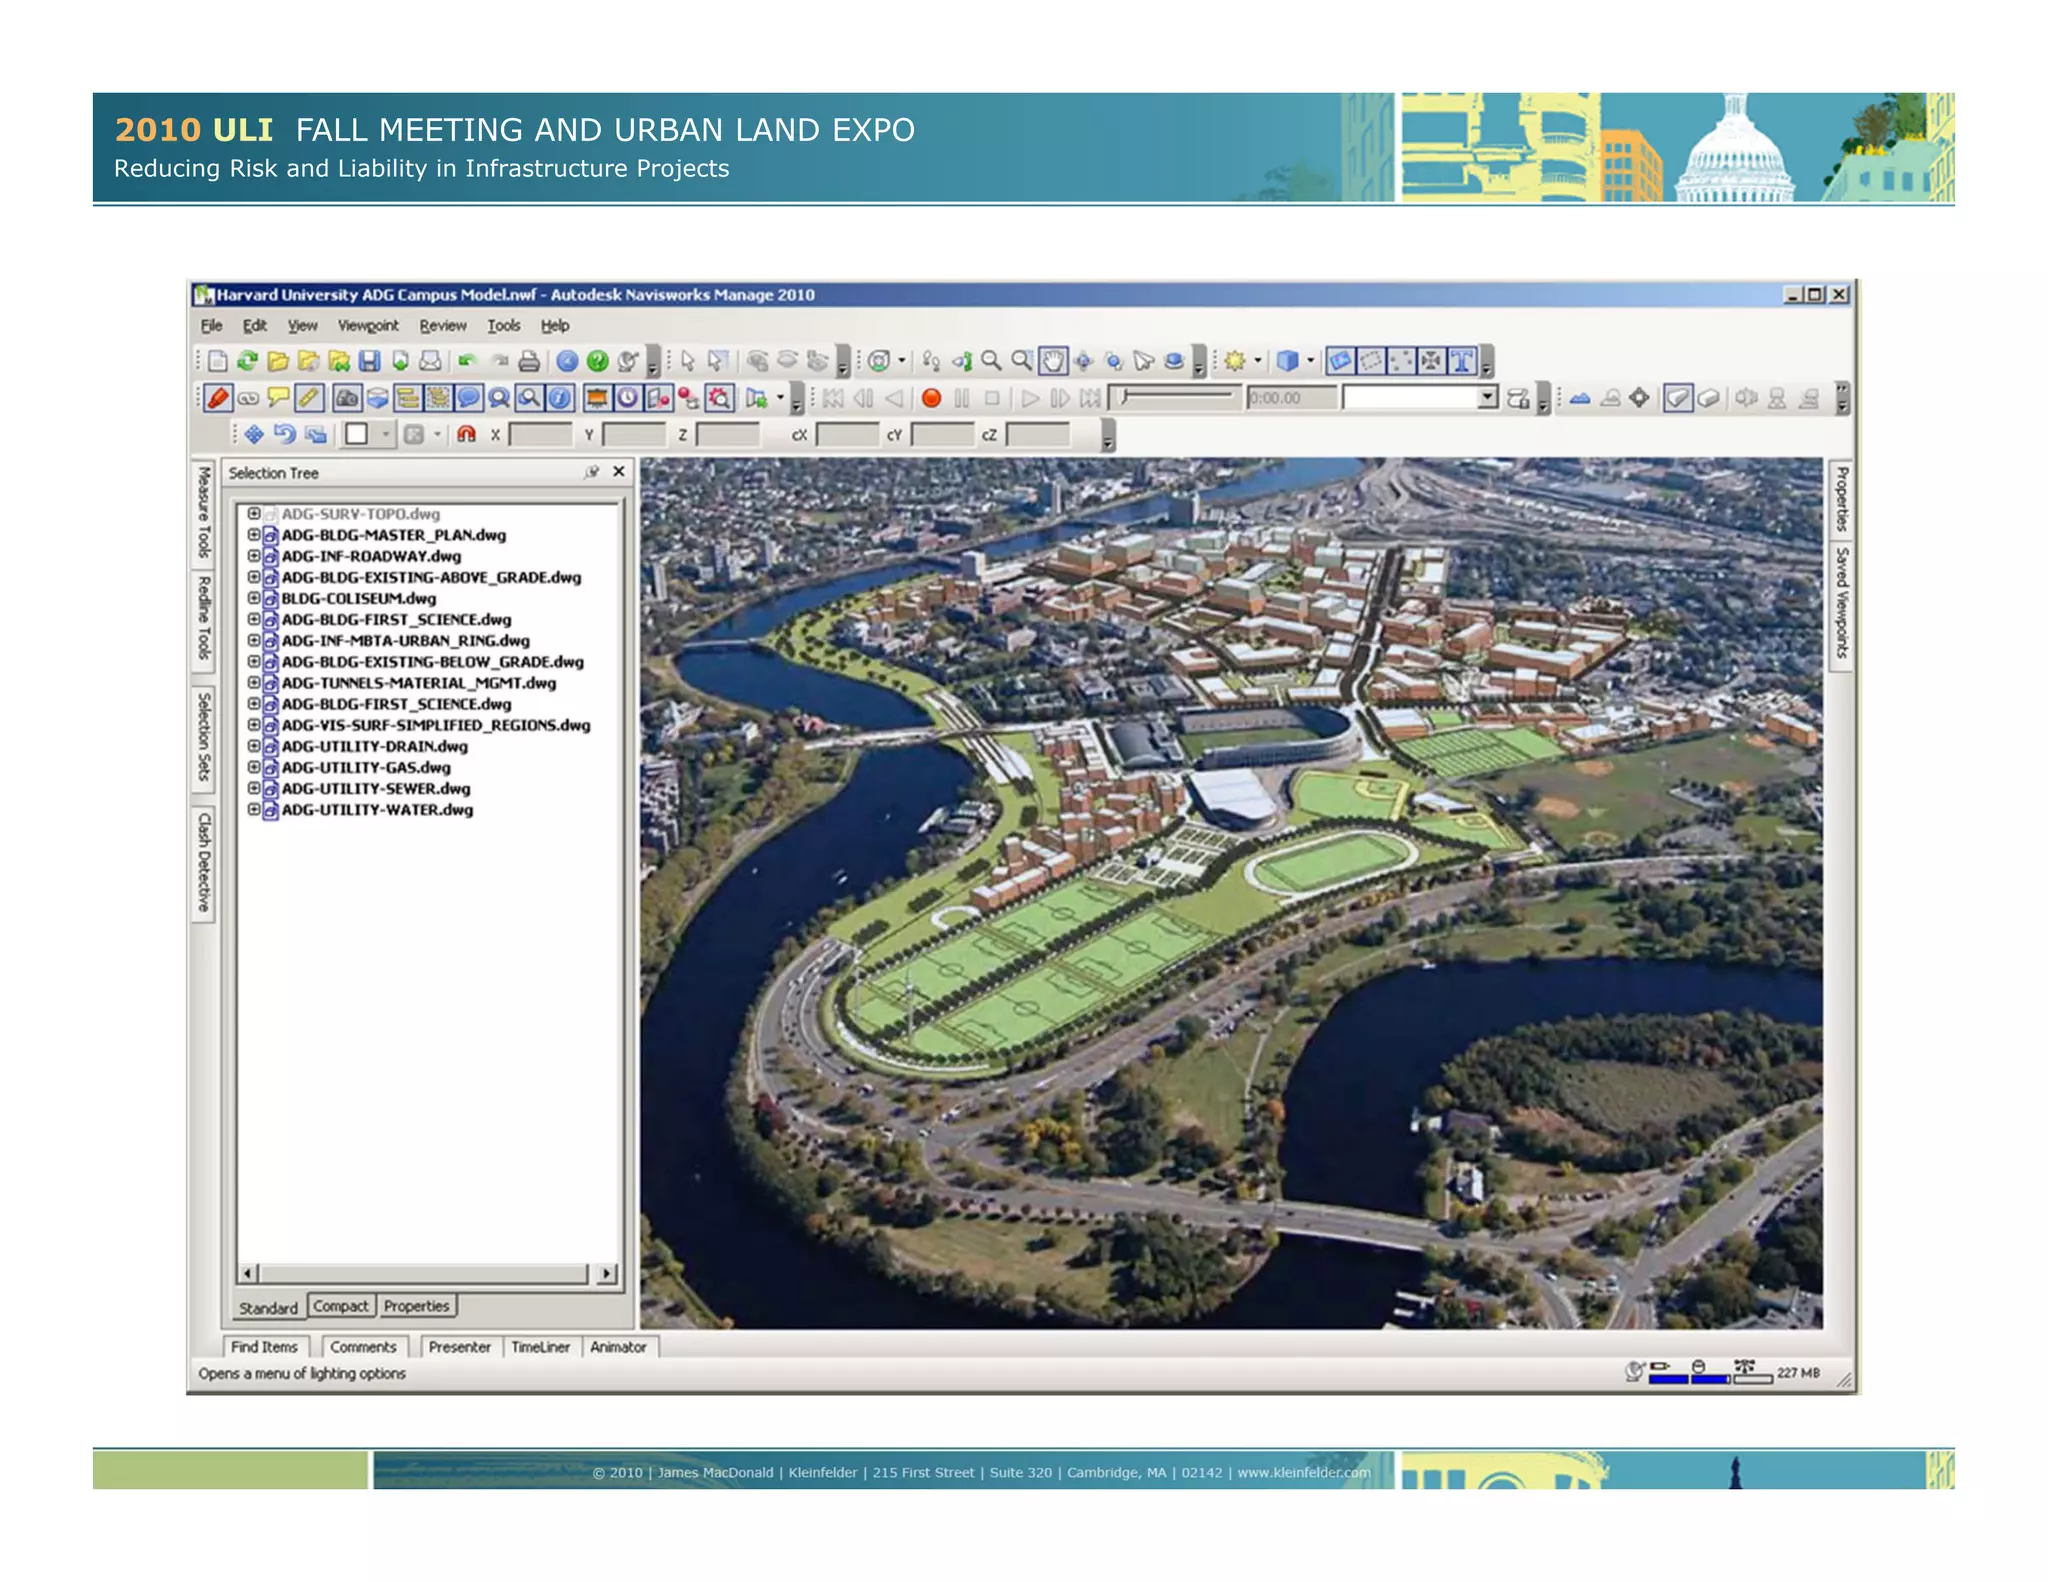2048x1582 pixels.
Task: Open the lighting mode sun dropdown arrow
Action: (1258, 361)
